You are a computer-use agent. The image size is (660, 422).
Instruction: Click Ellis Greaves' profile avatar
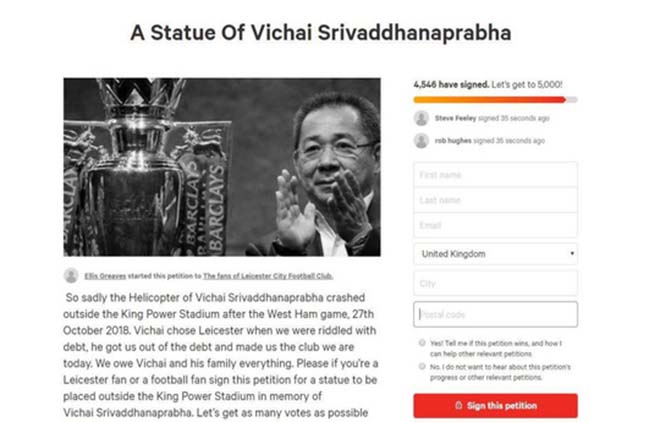coord(71,276)
